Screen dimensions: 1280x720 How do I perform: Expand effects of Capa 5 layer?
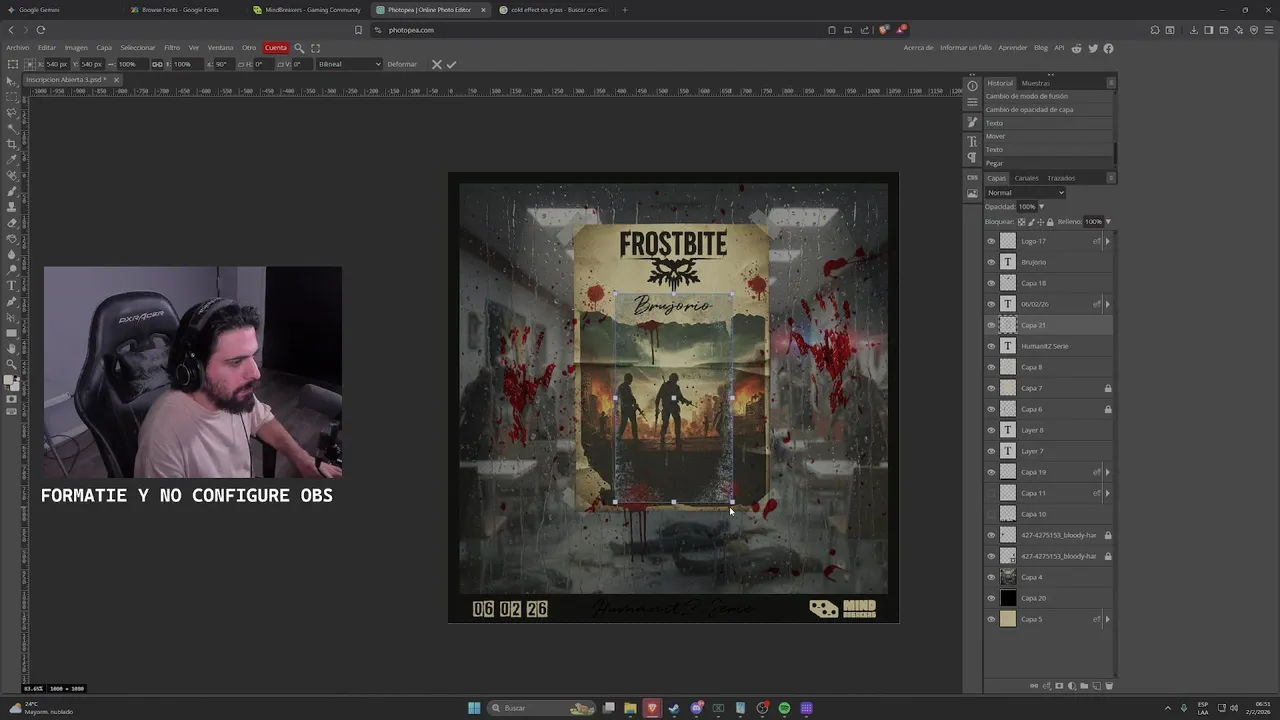1107,619
